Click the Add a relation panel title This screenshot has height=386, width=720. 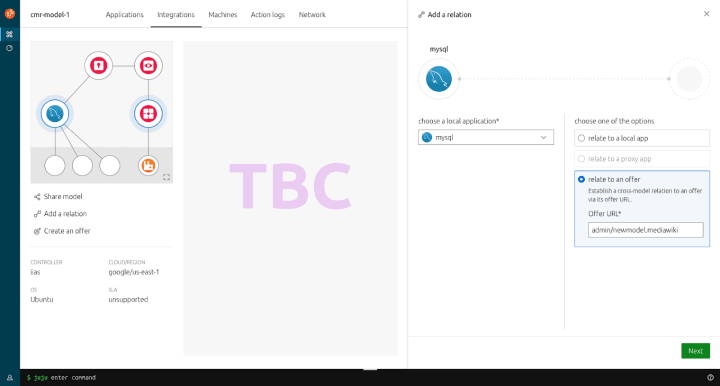pos(450,15)
